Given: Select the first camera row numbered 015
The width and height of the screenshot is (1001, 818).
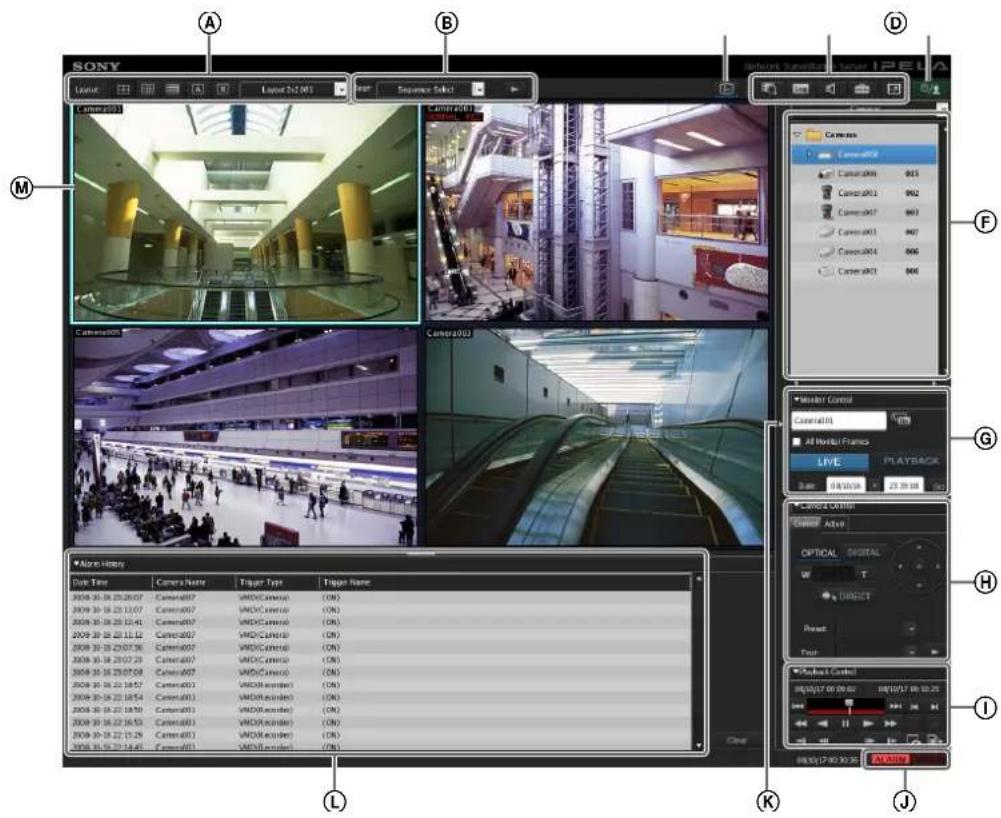Looking at the screenshot, I should (865, 174).
